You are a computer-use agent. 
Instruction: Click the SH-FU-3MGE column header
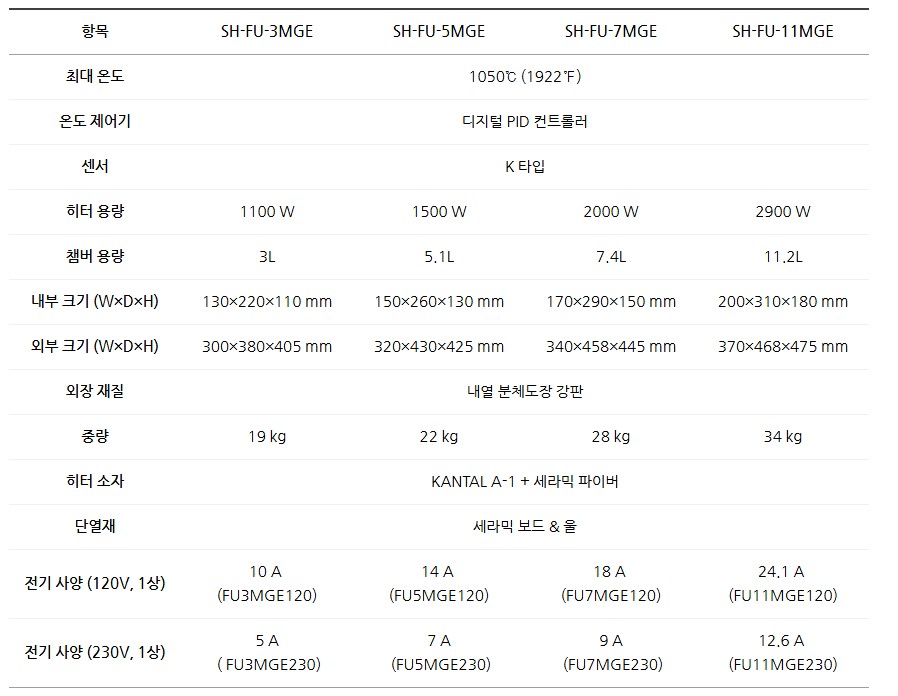[x=266, y=31]
